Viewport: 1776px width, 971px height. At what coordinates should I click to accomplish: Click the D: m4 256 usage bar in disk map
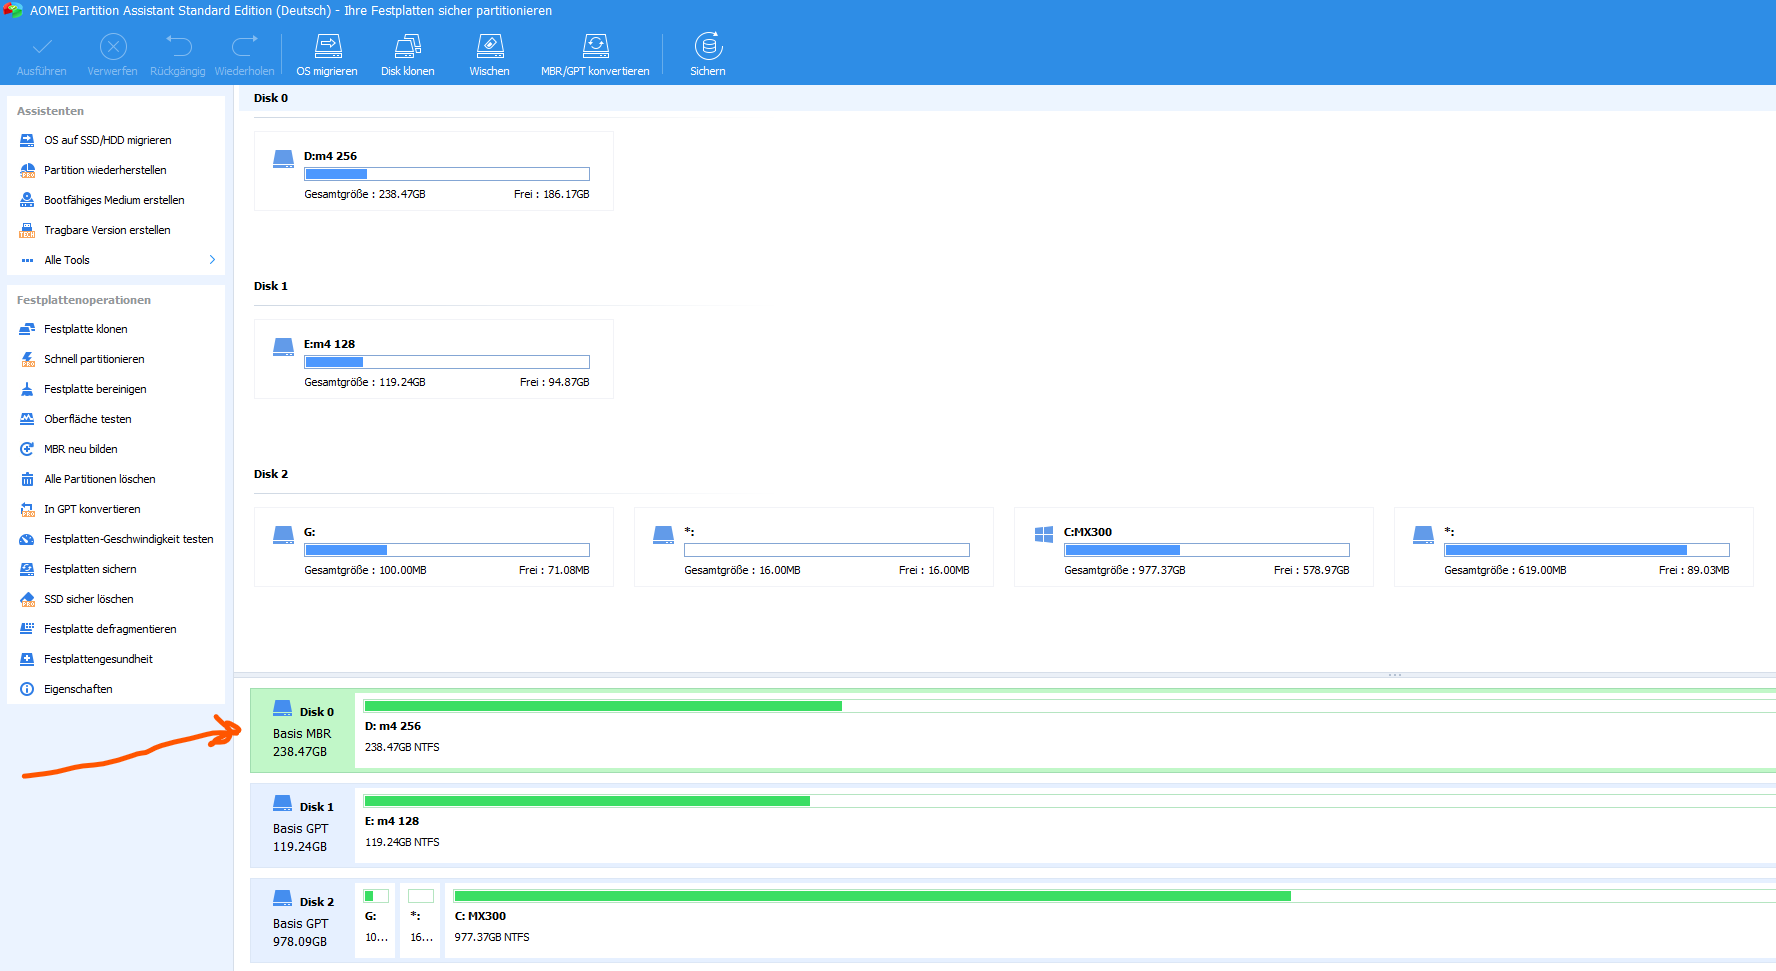[x=1070, y=706]
